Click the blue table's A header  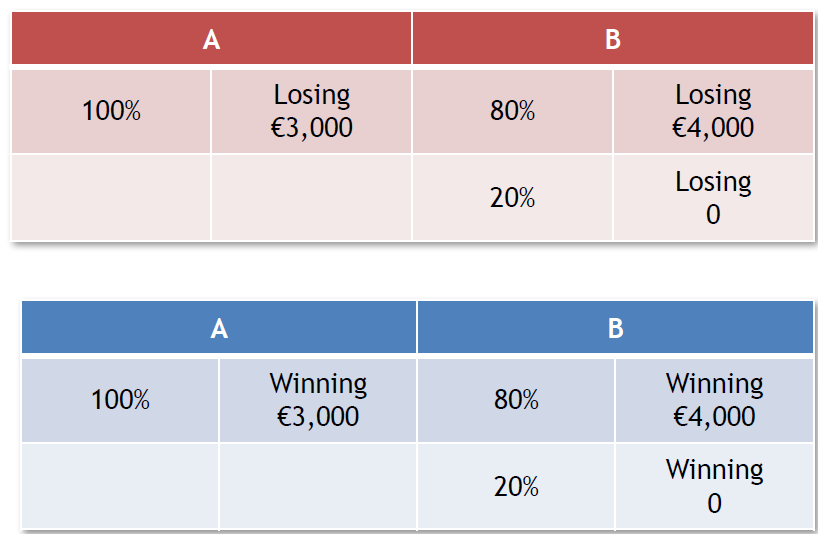coord(219,327)
